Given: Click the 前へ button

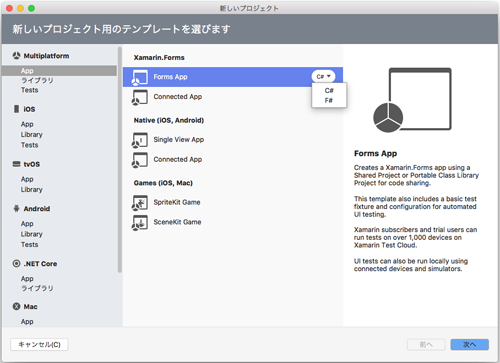Looking at the screenshot, I should pyautogui.click(x=426, y=345).
